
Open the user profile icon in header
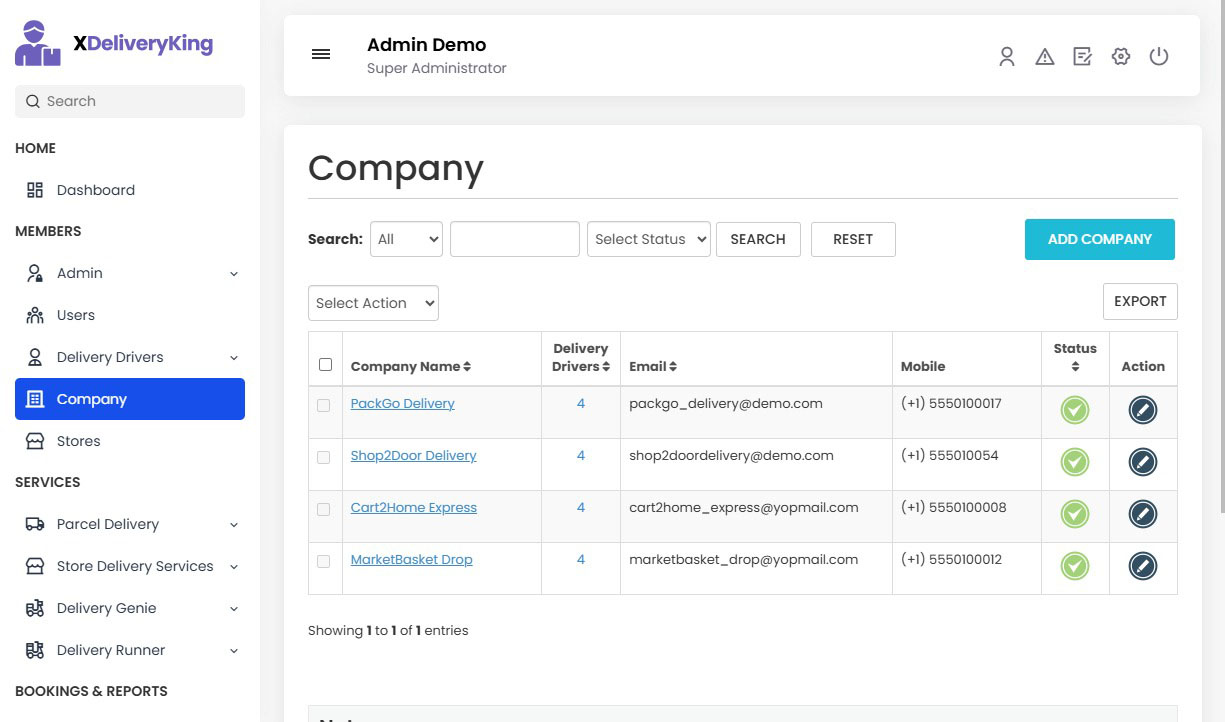click(x=1007, y=57)
